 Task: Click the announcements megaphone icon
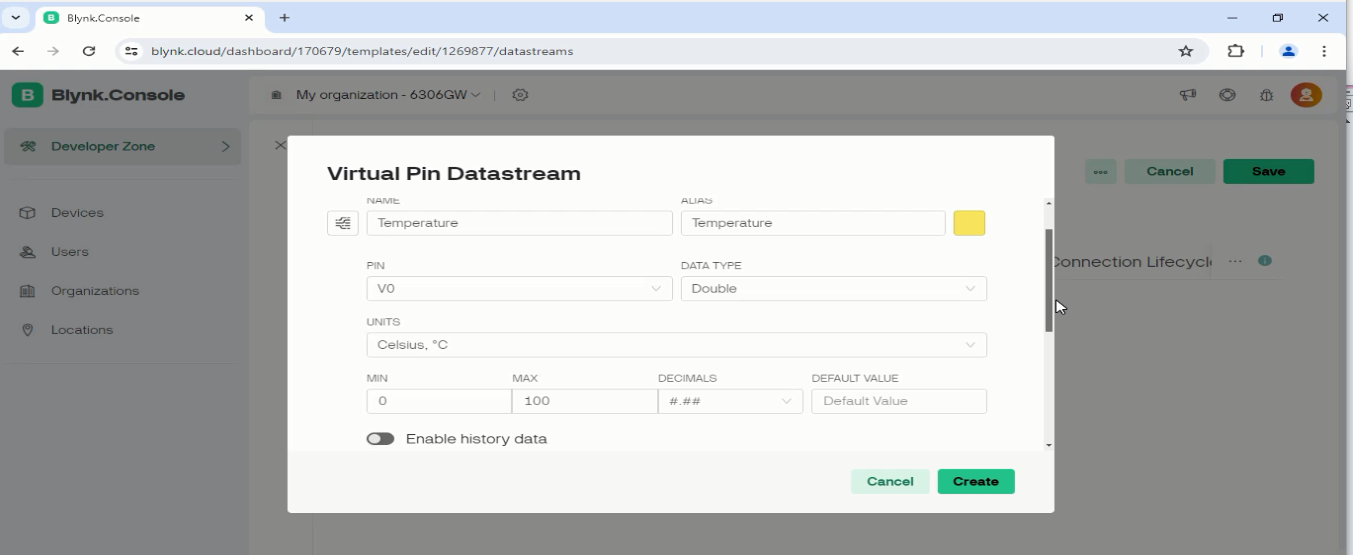coord(1188,95)
